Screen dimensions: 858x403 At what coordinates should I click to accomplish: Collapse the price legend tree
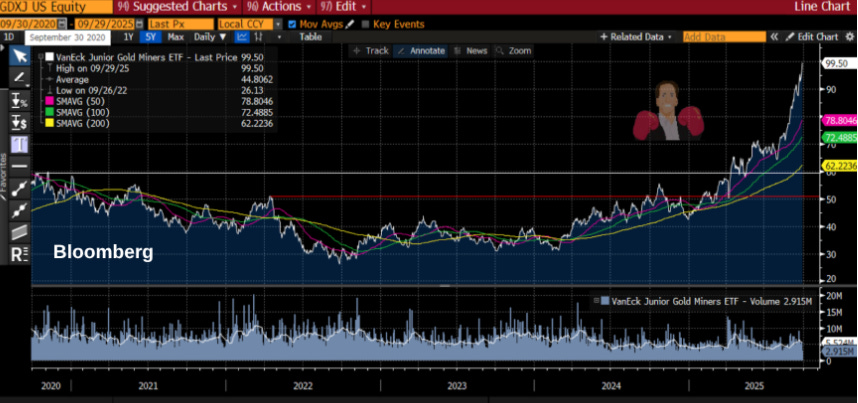click(41, 57)
